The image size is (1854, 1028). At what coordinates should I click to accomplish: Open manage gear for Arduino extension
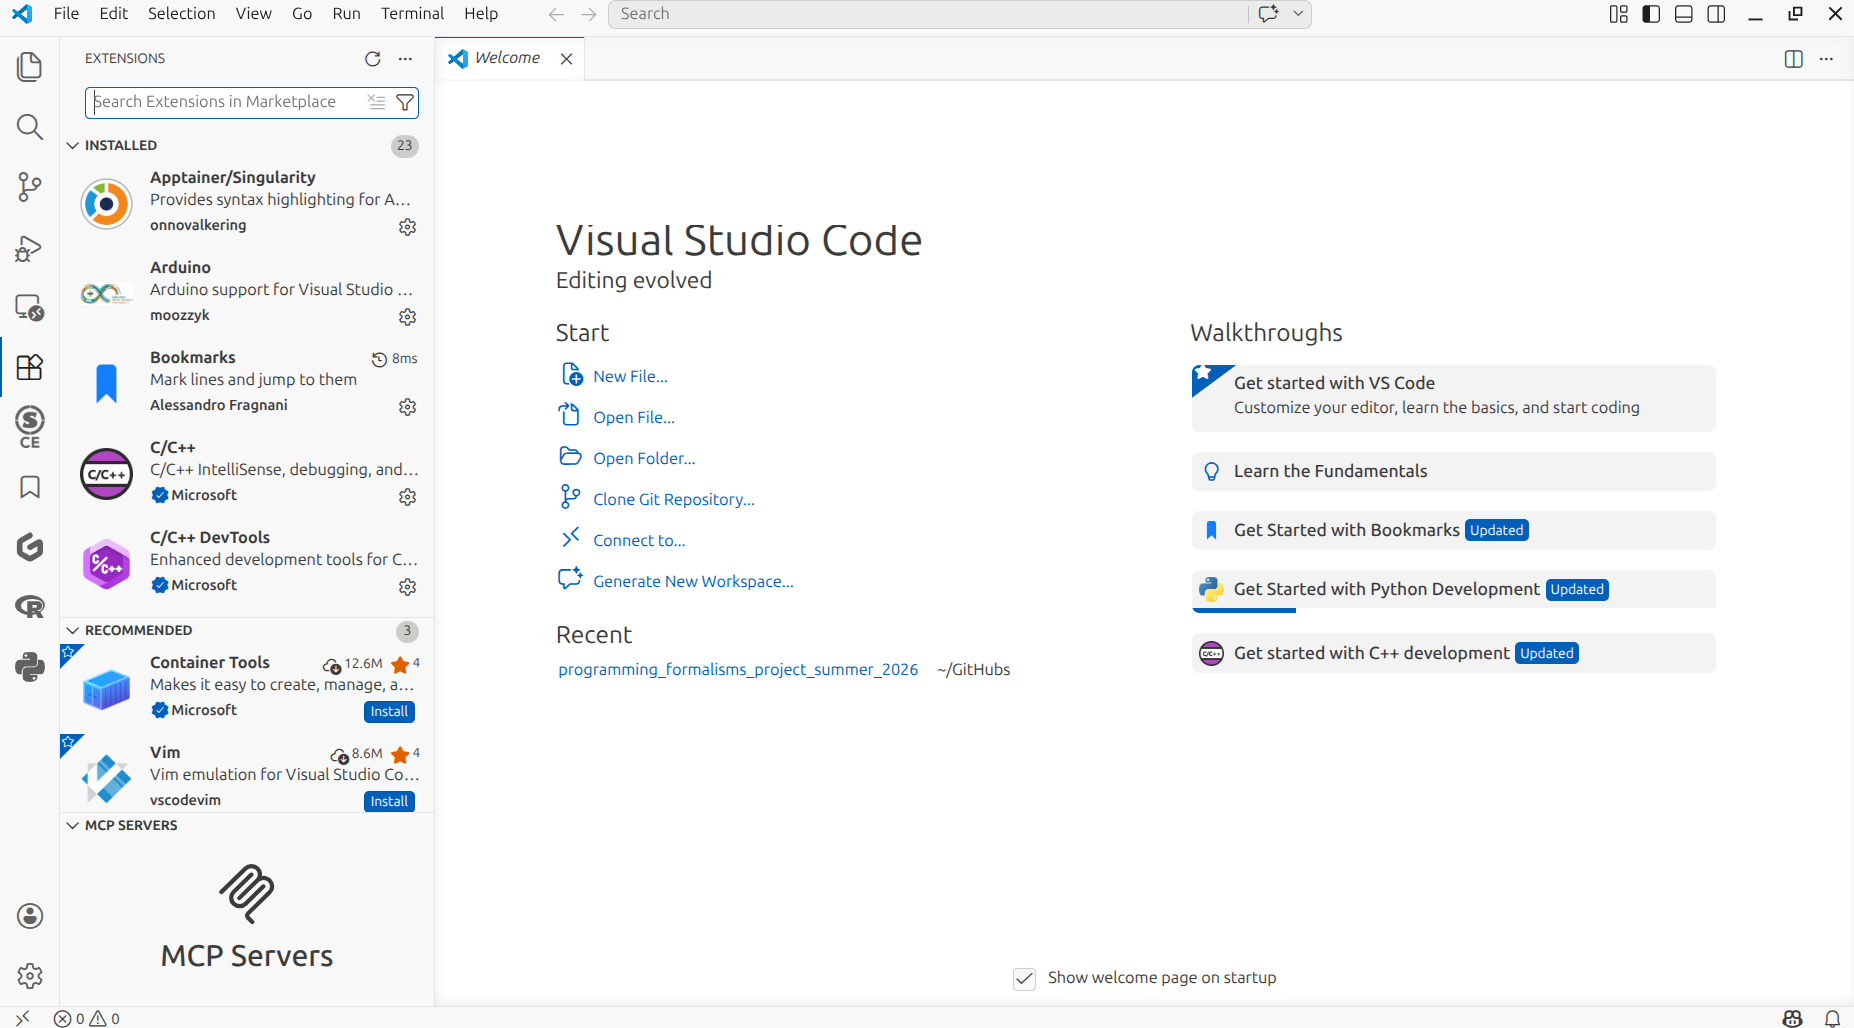click(x=407, y=317)
